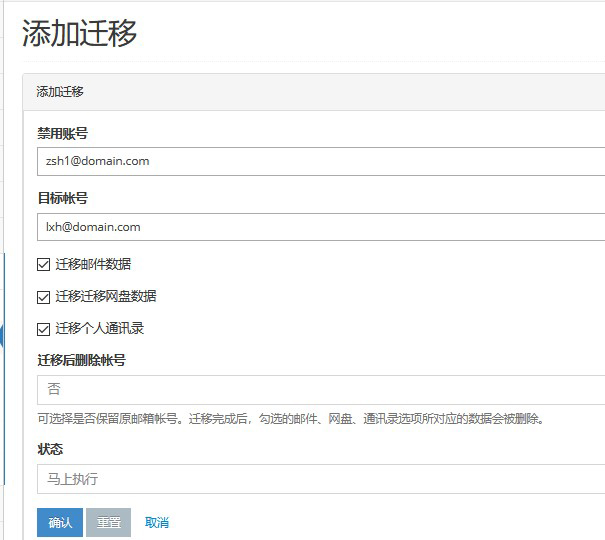Click the 目标帐号 email input field
Image resolution: width=605 pixels, height=540 pixels.
click(321, 227)
